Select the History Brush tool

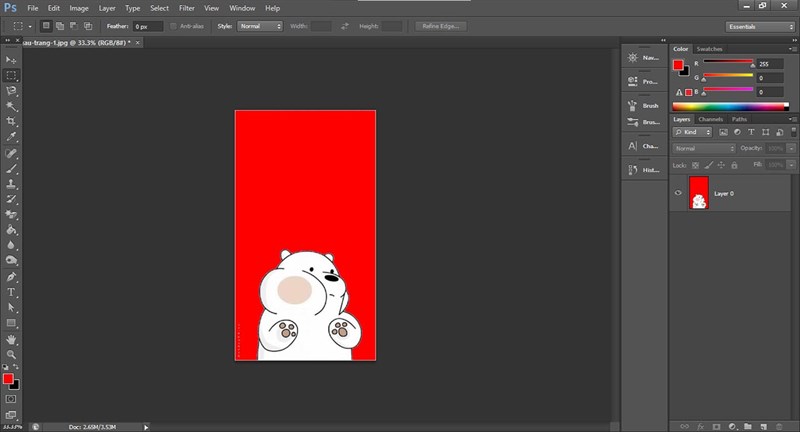11,199
